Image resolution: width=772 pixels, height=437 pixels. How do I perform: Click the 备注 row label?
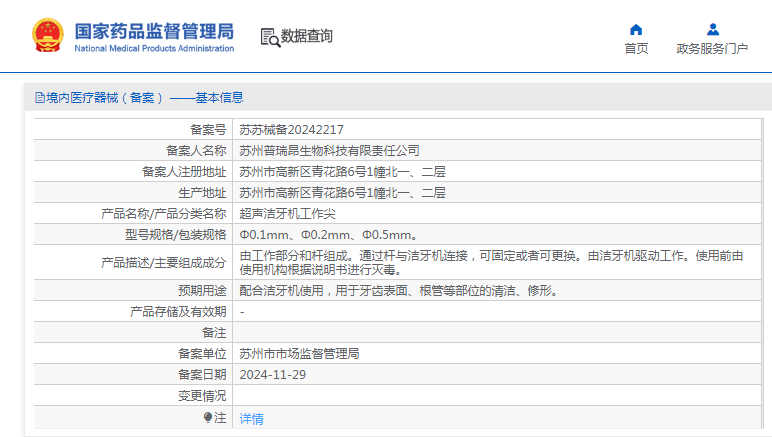point(214,333)
